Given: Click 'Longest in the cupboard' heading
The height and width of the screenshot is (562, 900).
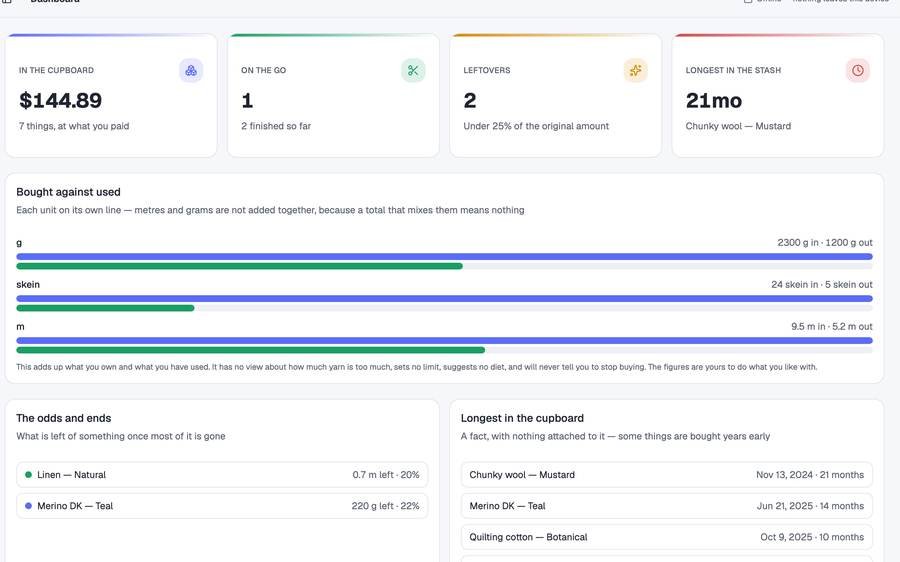Looking at the screenshot, I should click(522, 418).
